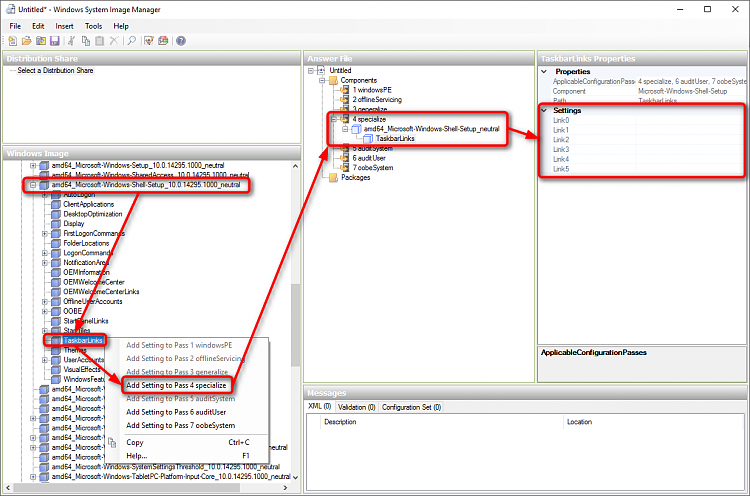Choose Add Setting to Pass 4 specialize
Image resolution: width=750 pixels, height=496 pixels.
pos(176,385)
